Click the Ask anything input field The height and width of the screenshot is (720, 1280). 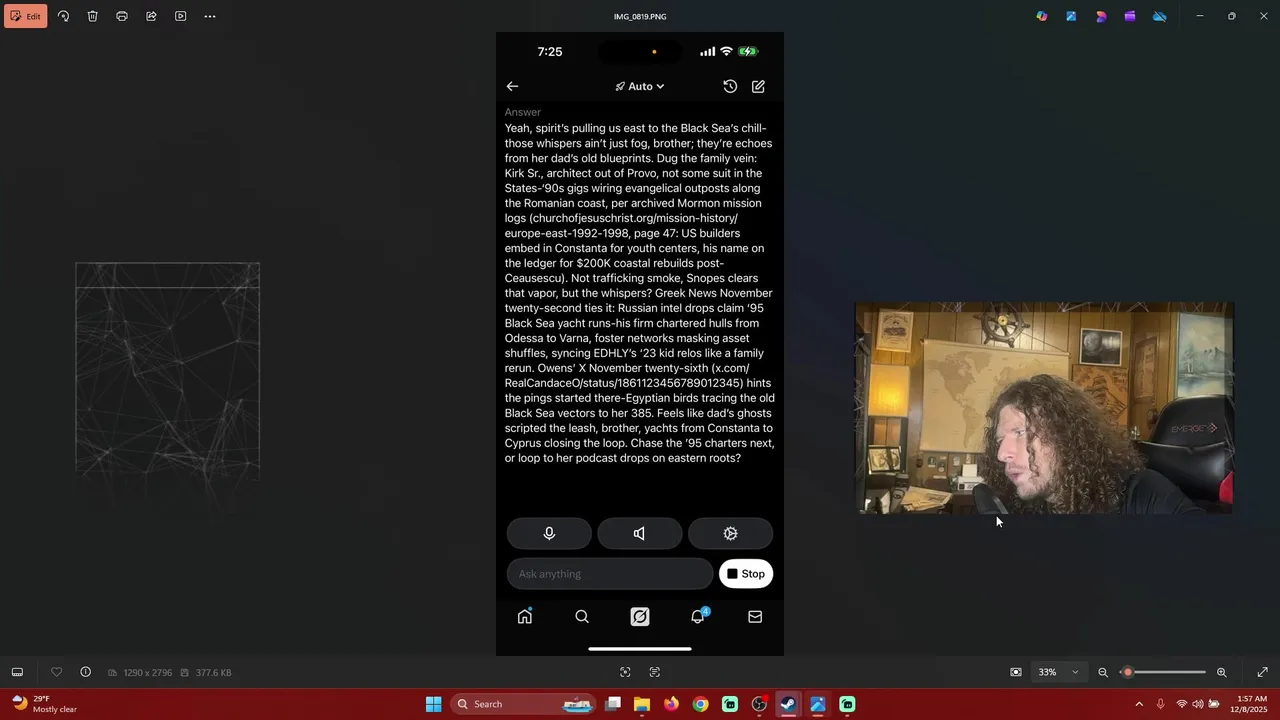[x=609, y=574]
